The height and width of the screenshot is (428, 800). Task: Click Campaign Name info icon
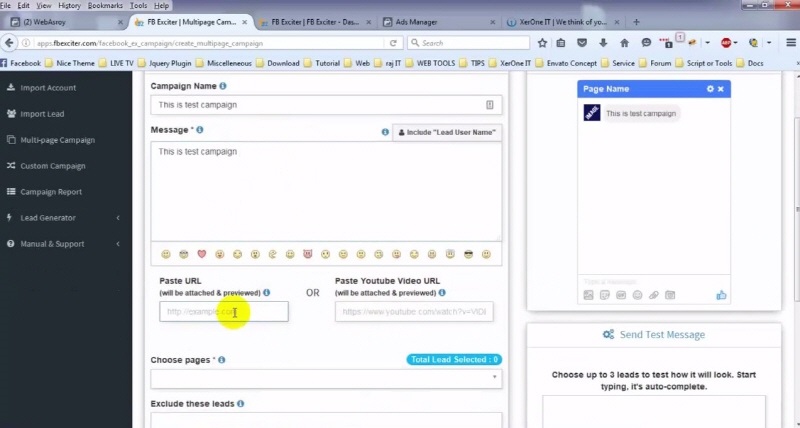click(223, 86)
